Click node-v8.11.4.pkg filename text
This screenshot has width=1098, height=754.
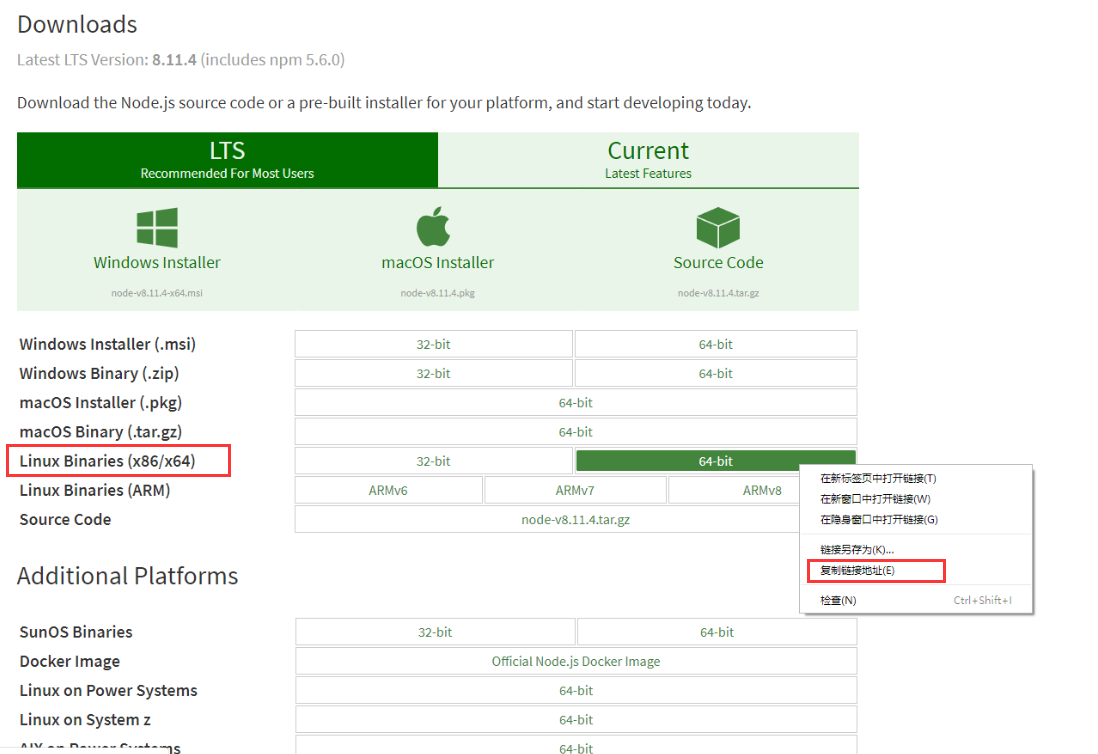point(438,293)
